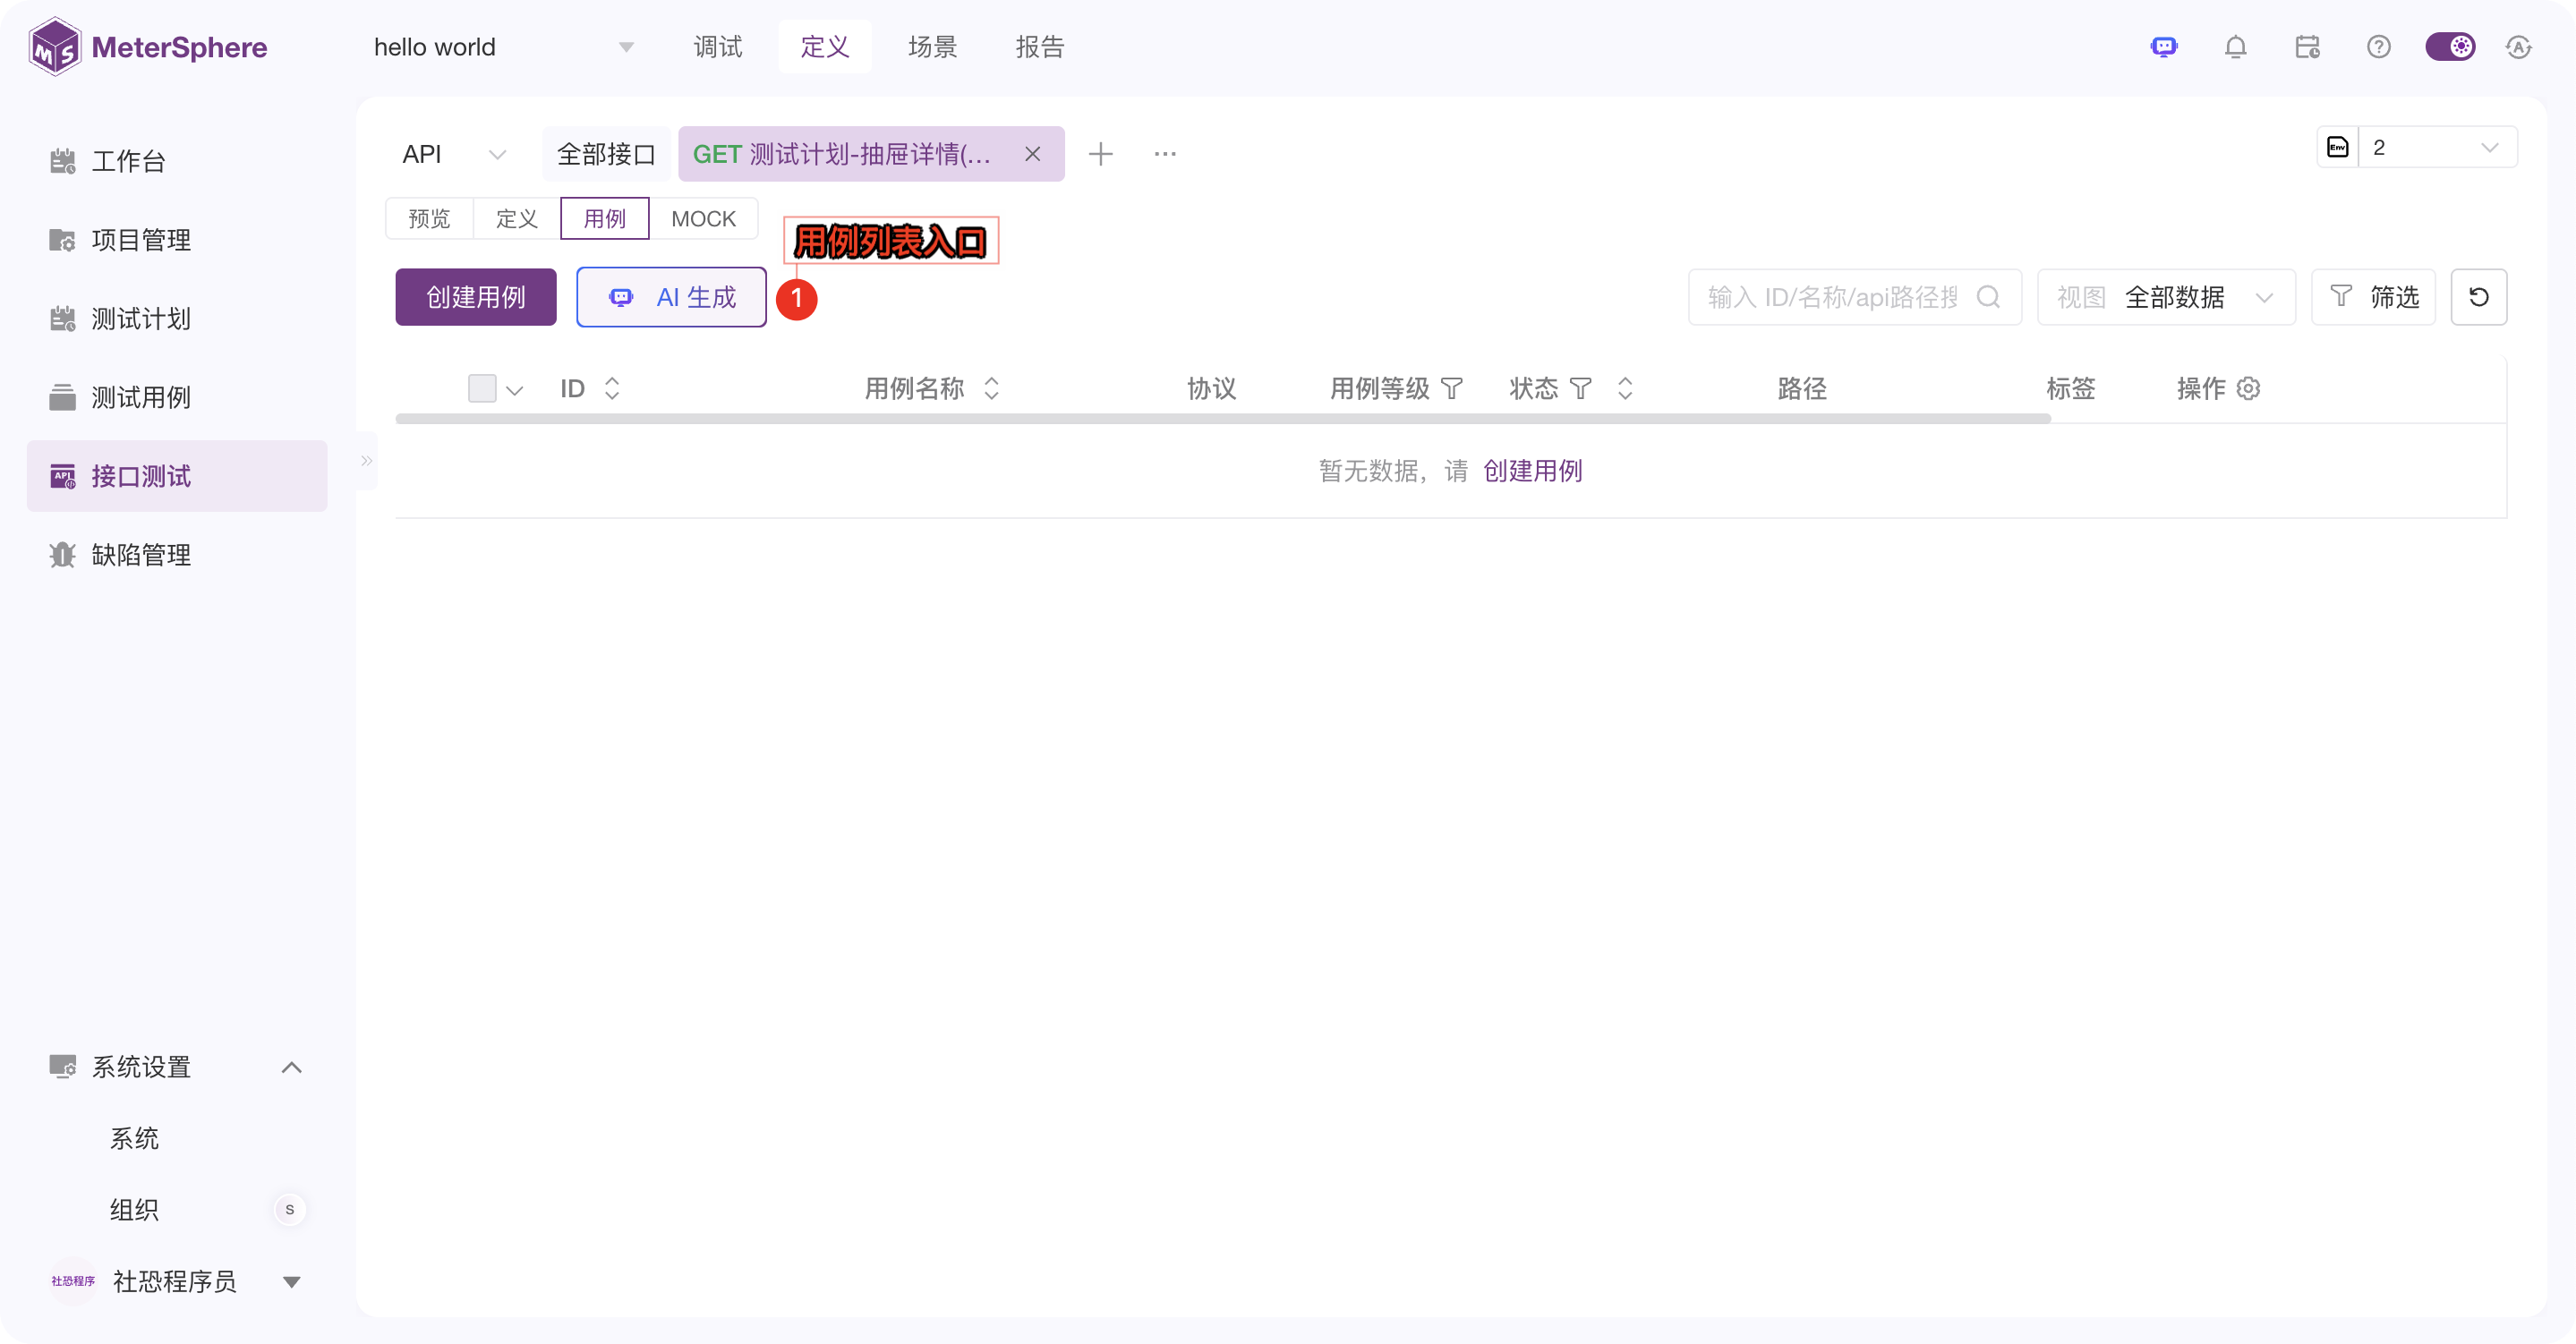Open 项目管理 in the sidebar

coord(177,240)
